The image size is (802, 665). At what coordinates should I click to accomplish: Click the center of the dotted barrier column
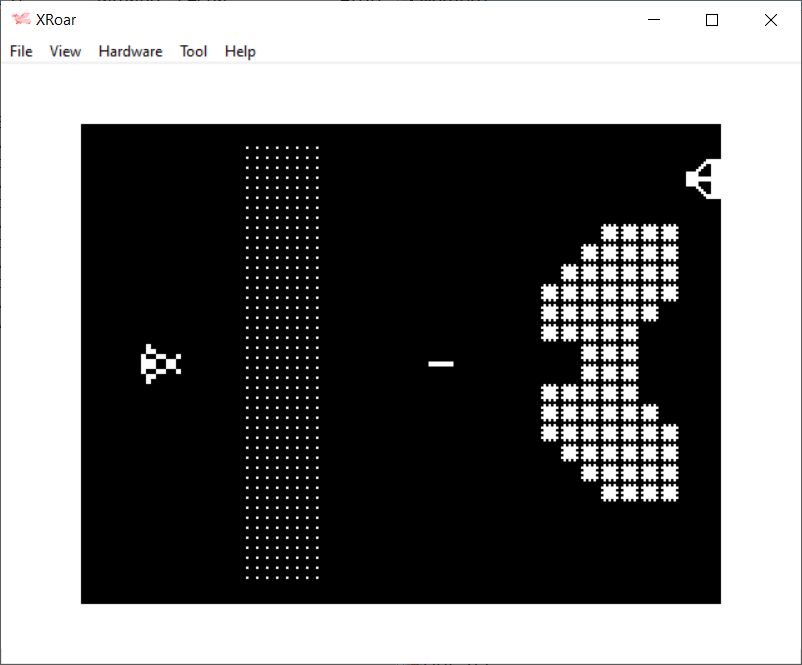pos(282,363)
